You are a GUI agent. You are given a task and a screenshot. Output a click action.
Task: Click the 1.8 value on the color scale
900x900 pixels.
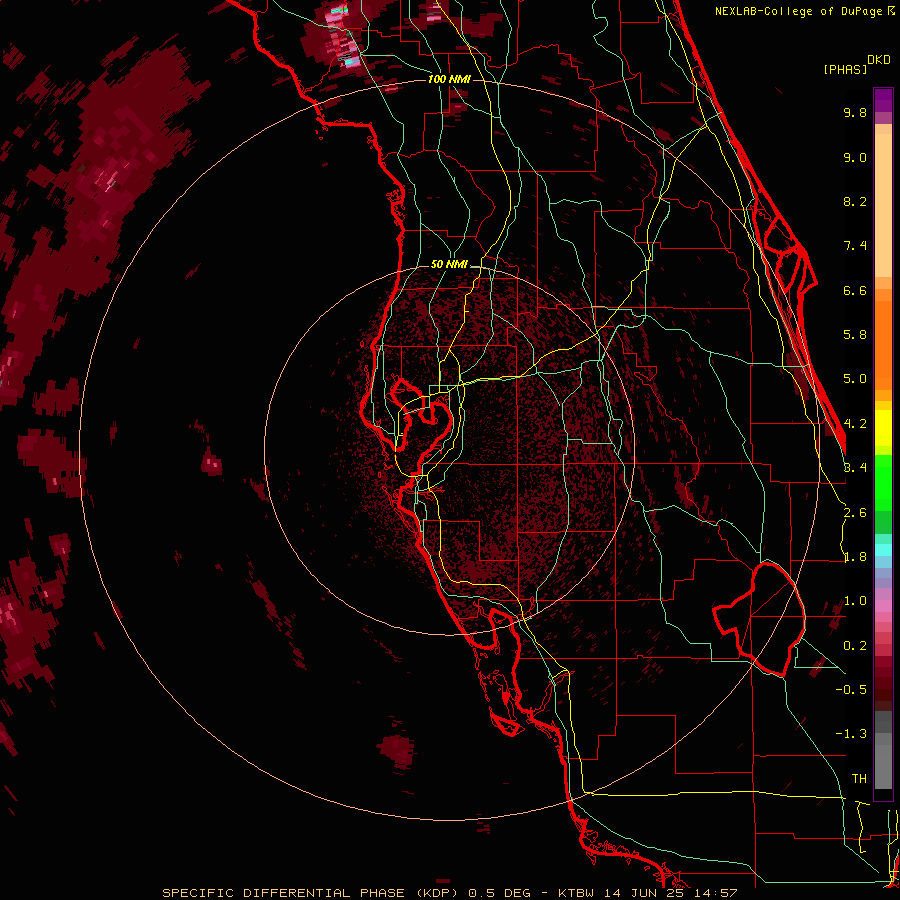coord(855,557)
